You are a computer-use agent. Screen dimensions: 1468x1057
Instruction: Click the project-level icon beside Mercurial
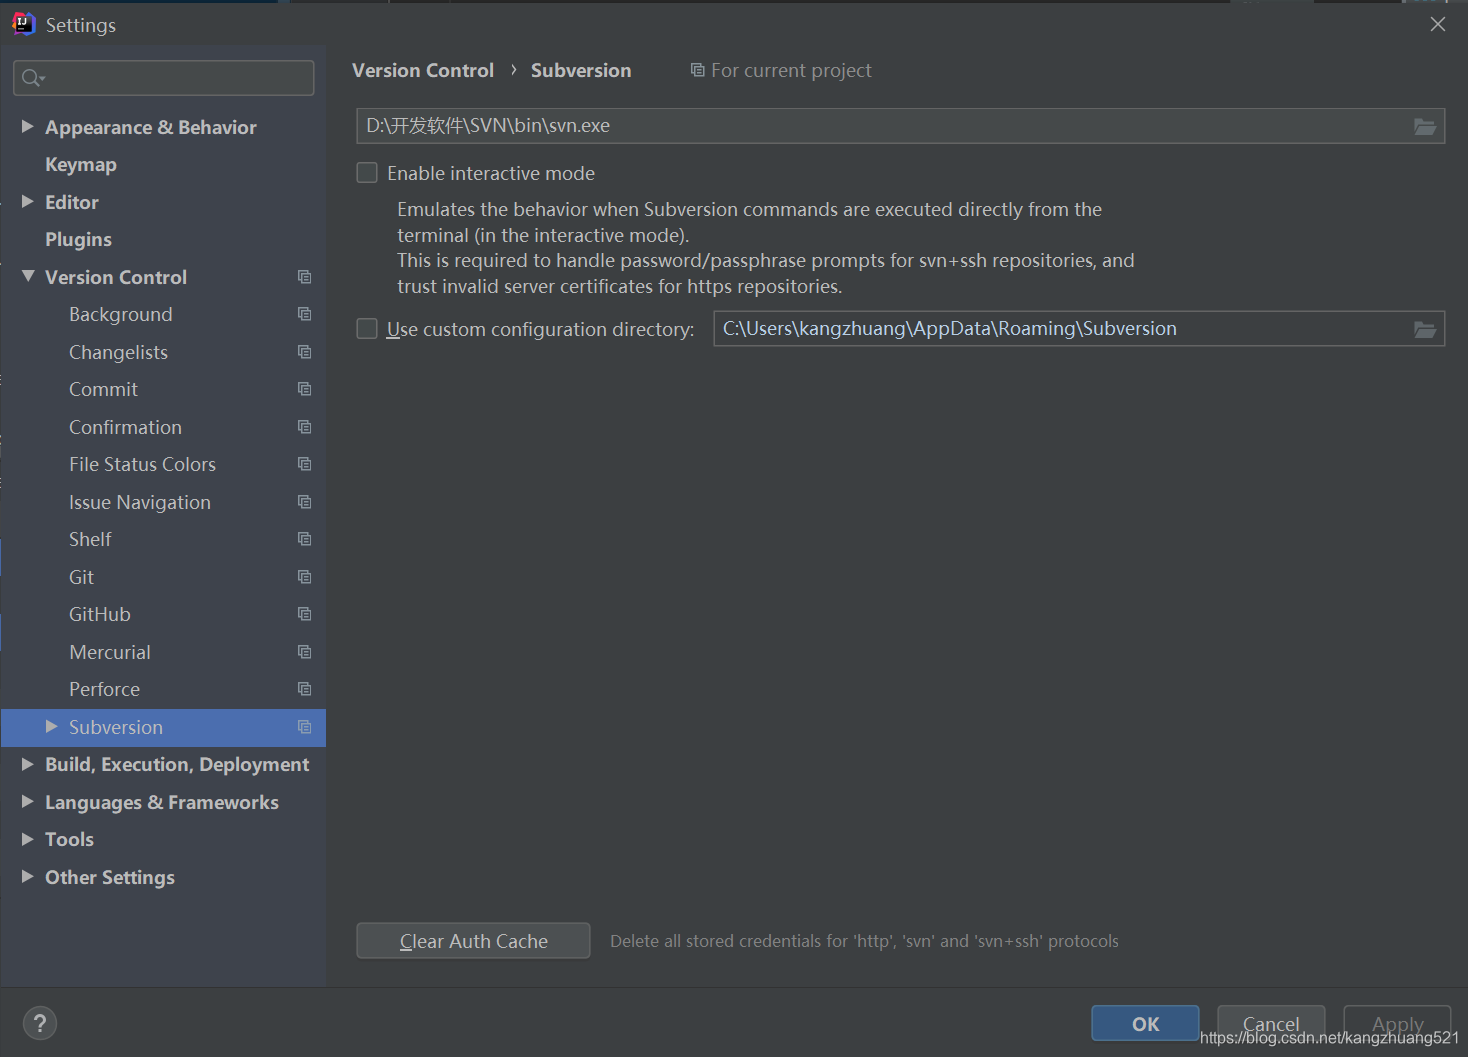[x=305, y=652]
